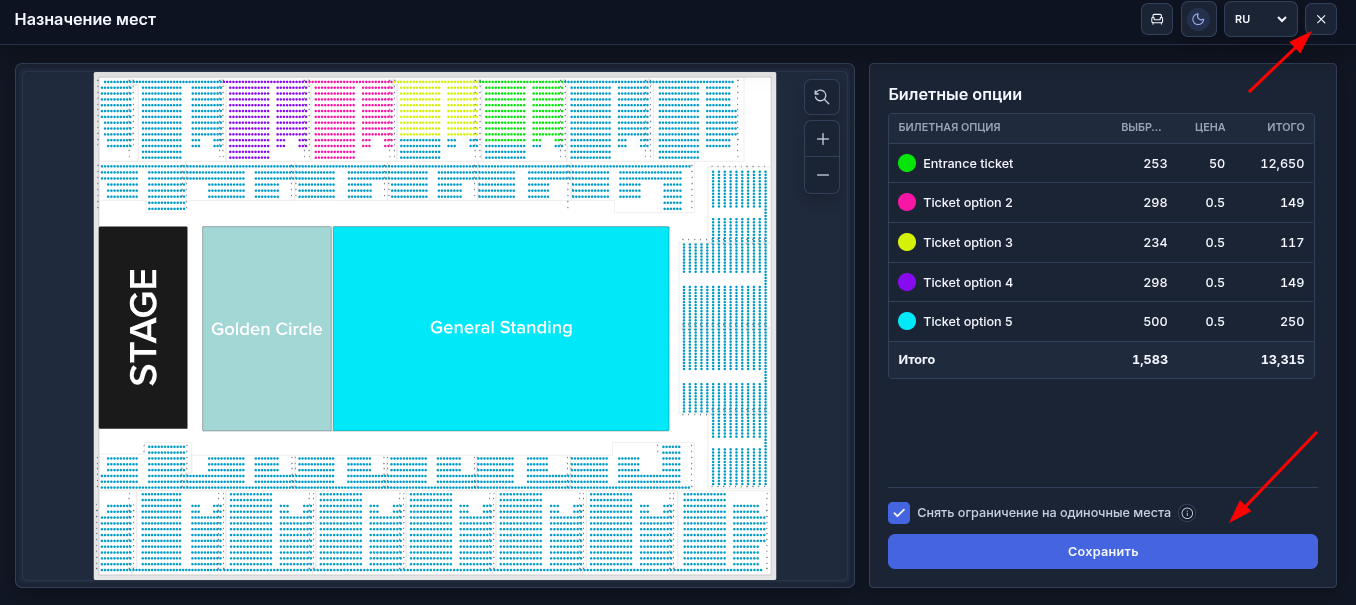Select the green Entrance ticket swatch

click(907, 163)
